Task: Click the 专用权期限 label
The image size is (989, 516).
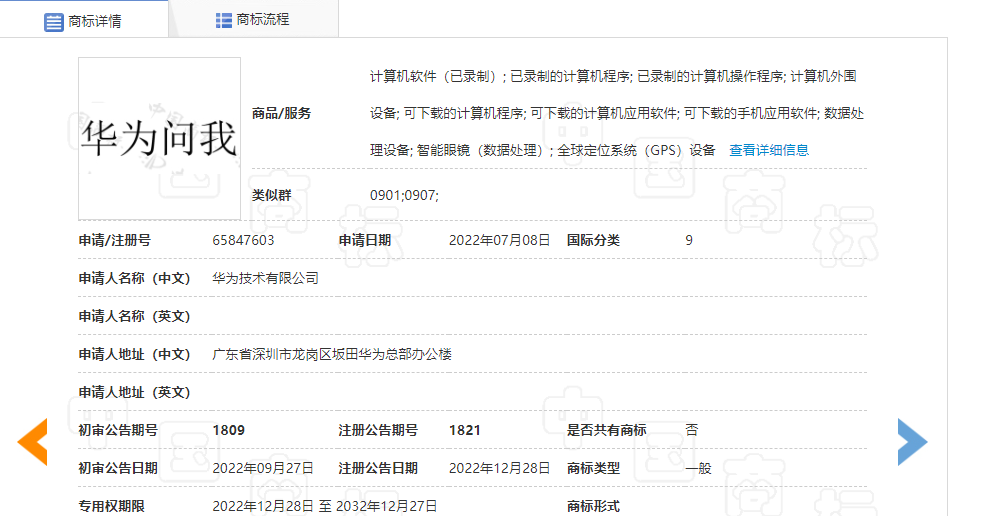Action: tap(112, 506)
